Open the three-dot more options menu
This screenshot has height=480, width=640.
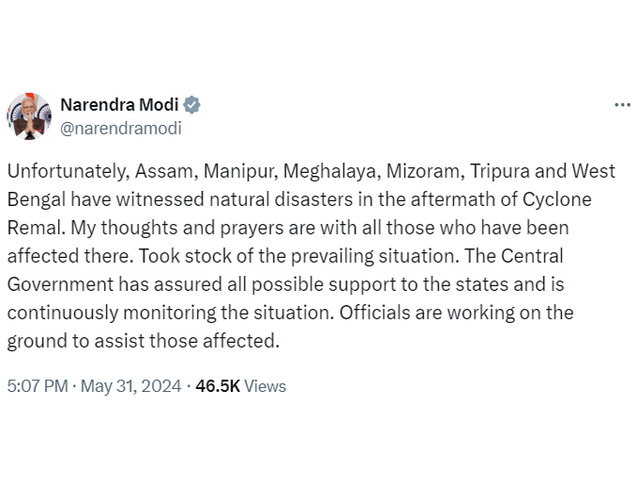coord(622,105)
